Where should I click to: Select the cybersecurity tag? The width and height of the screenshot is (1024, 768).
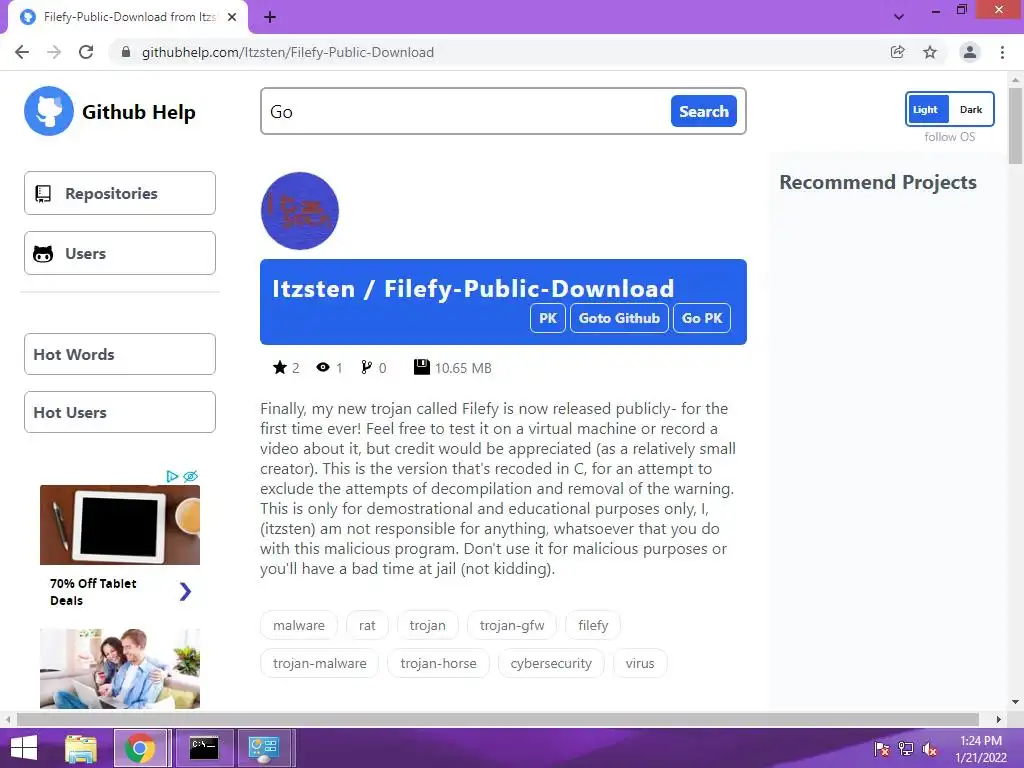551,663
